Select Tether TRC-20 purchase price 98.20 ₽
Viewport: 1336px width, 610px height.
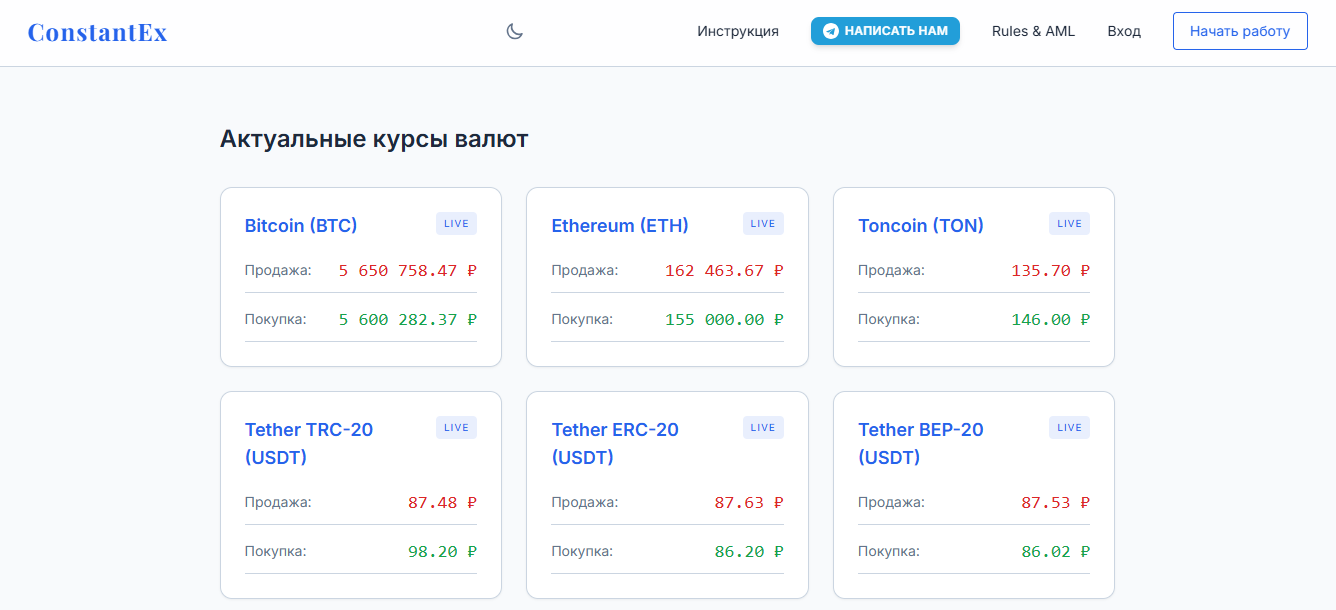pos(443,552)
